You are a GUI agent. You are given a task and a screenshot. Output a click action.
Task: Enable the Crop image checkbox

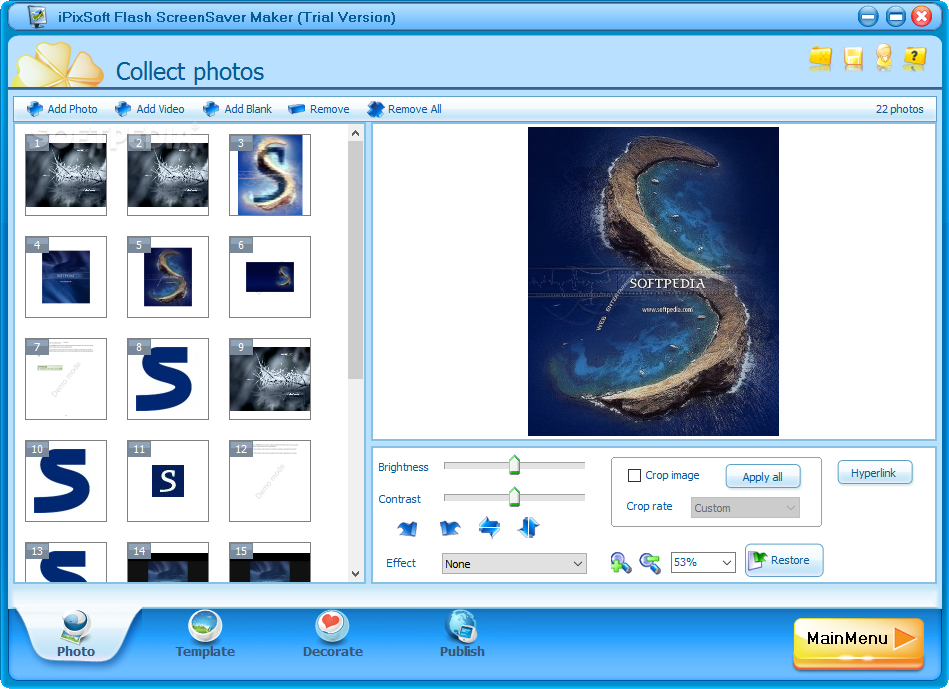(634, 475)
